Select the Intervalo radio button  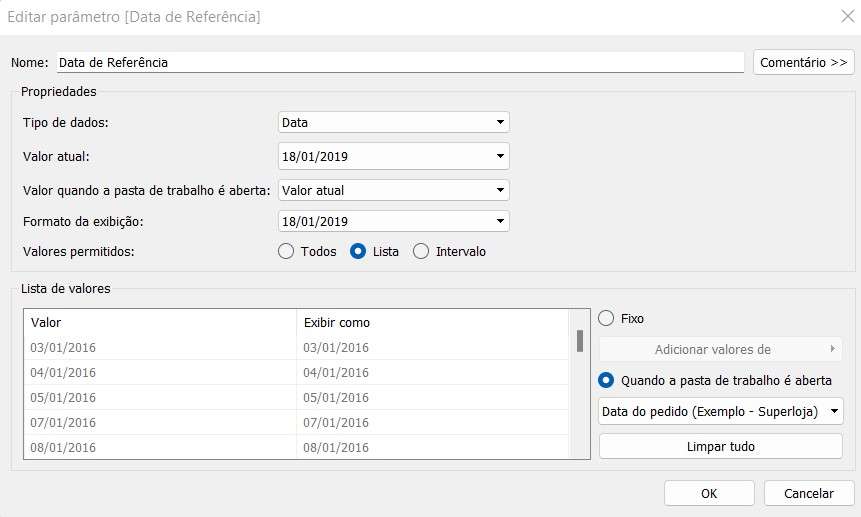[x=421, y=251]
